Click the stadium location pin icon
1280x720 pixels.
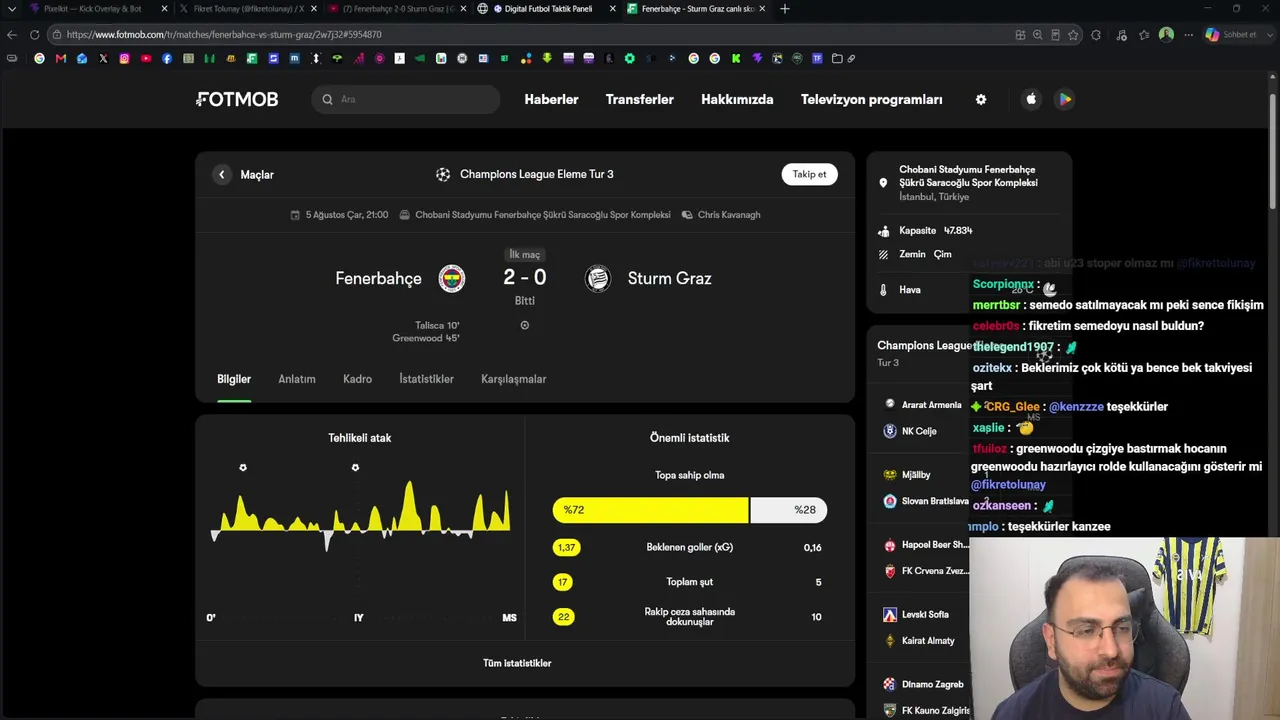pyautogui.click(x=883, y=183)
